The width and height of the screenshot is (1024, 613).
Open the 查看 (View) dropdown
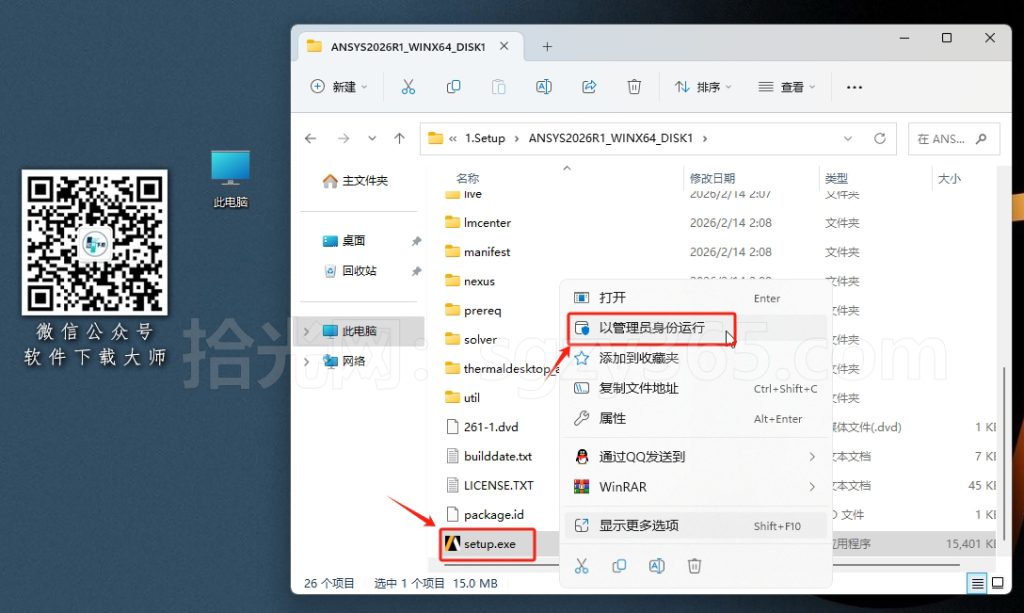(786, 87)
